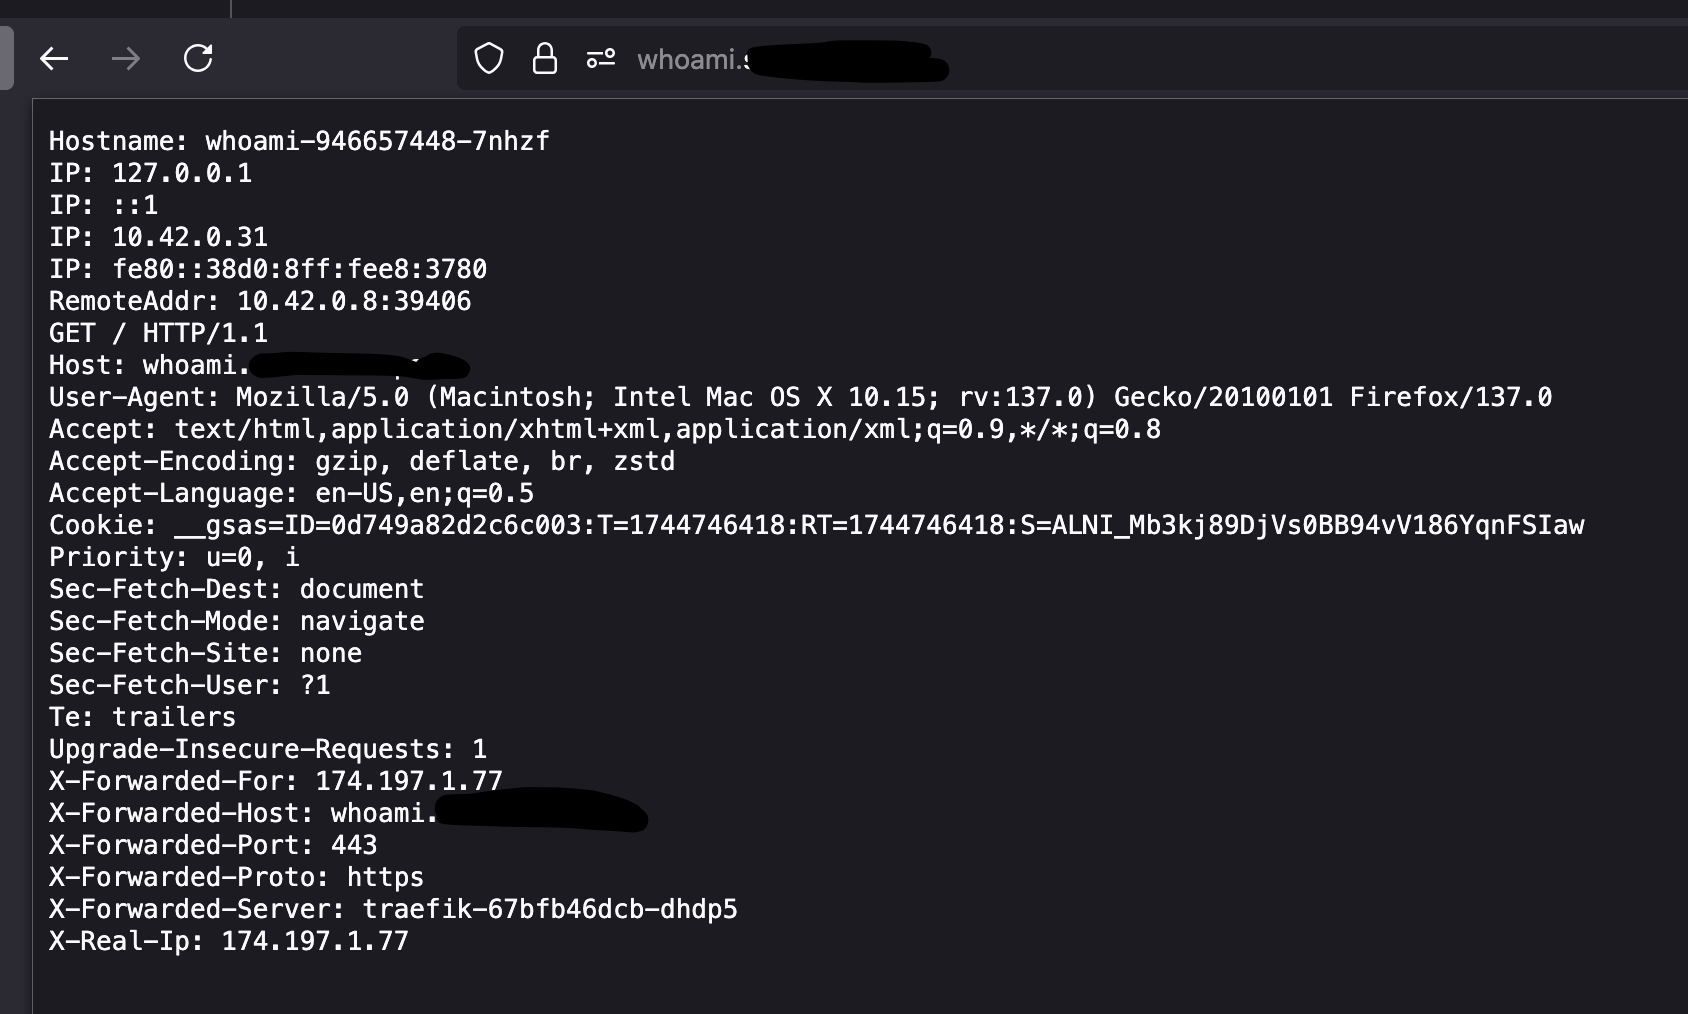Click the User-Agent Mozilla/5.0 line
This screenshot has width=1688, height=1014.
(800, 397)
